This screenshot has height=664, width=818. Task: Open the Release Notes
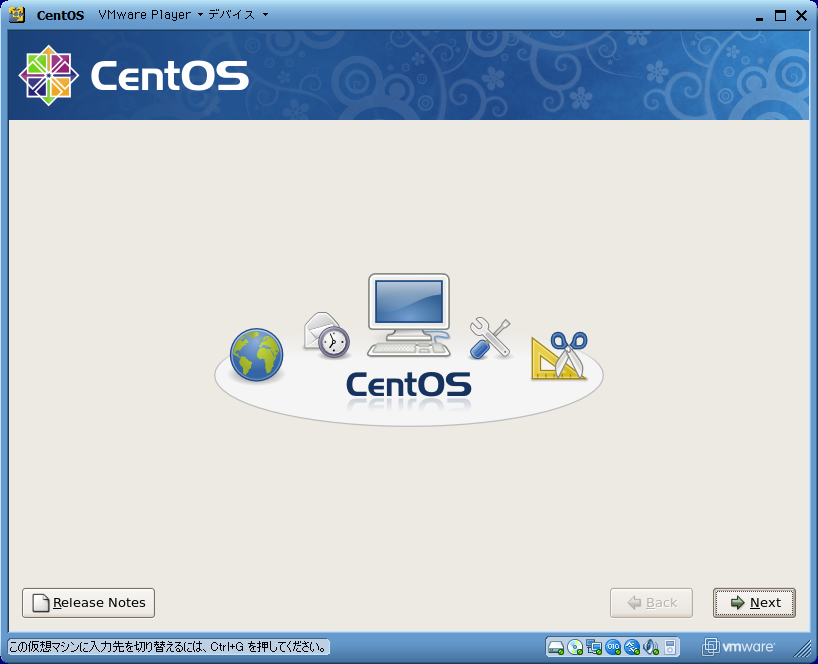point(88,603)
